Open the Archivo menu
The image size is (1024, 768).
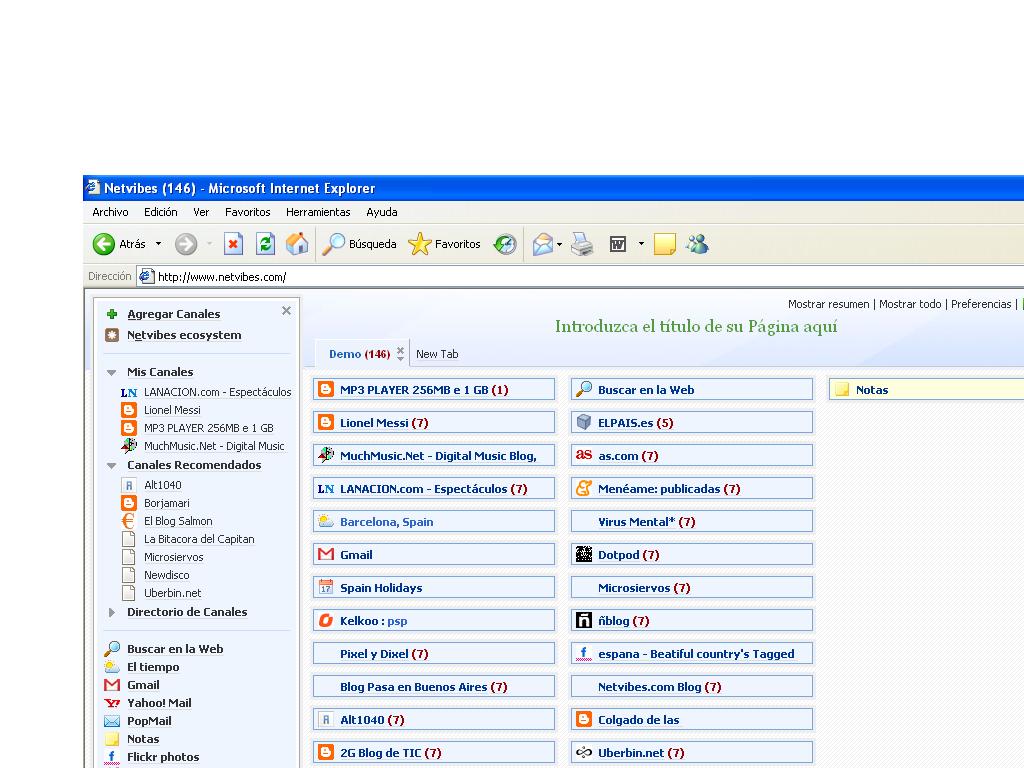110,212
